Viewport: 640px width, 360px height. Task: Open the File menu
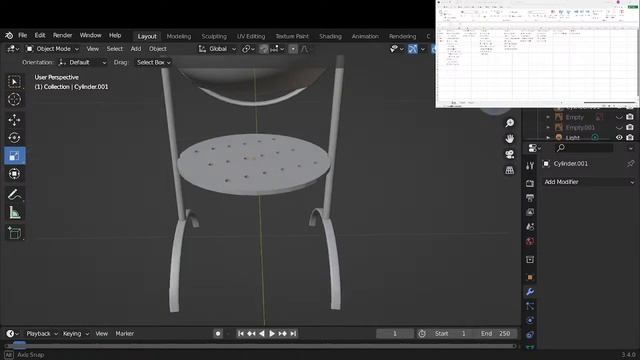22,36
